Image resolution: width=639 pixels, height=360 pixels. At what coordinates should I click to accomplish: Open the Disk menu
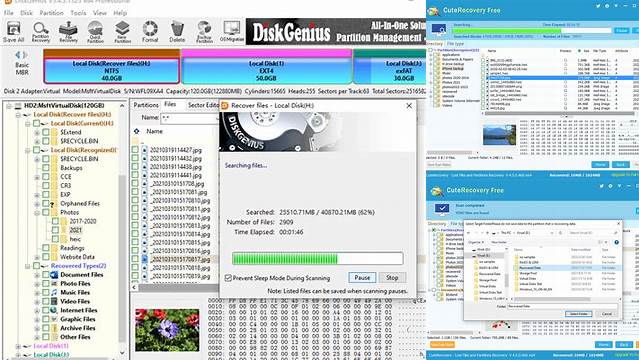coord(26,13)
